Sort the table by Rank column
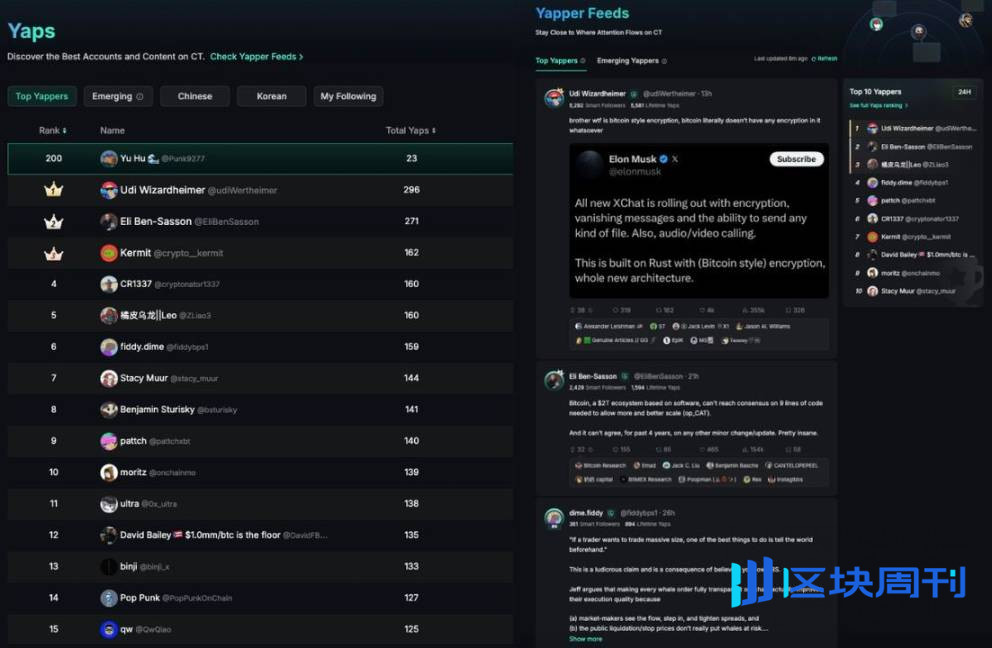Image resolution: width=992 pixels, height=648 pixels. (53, 131)
